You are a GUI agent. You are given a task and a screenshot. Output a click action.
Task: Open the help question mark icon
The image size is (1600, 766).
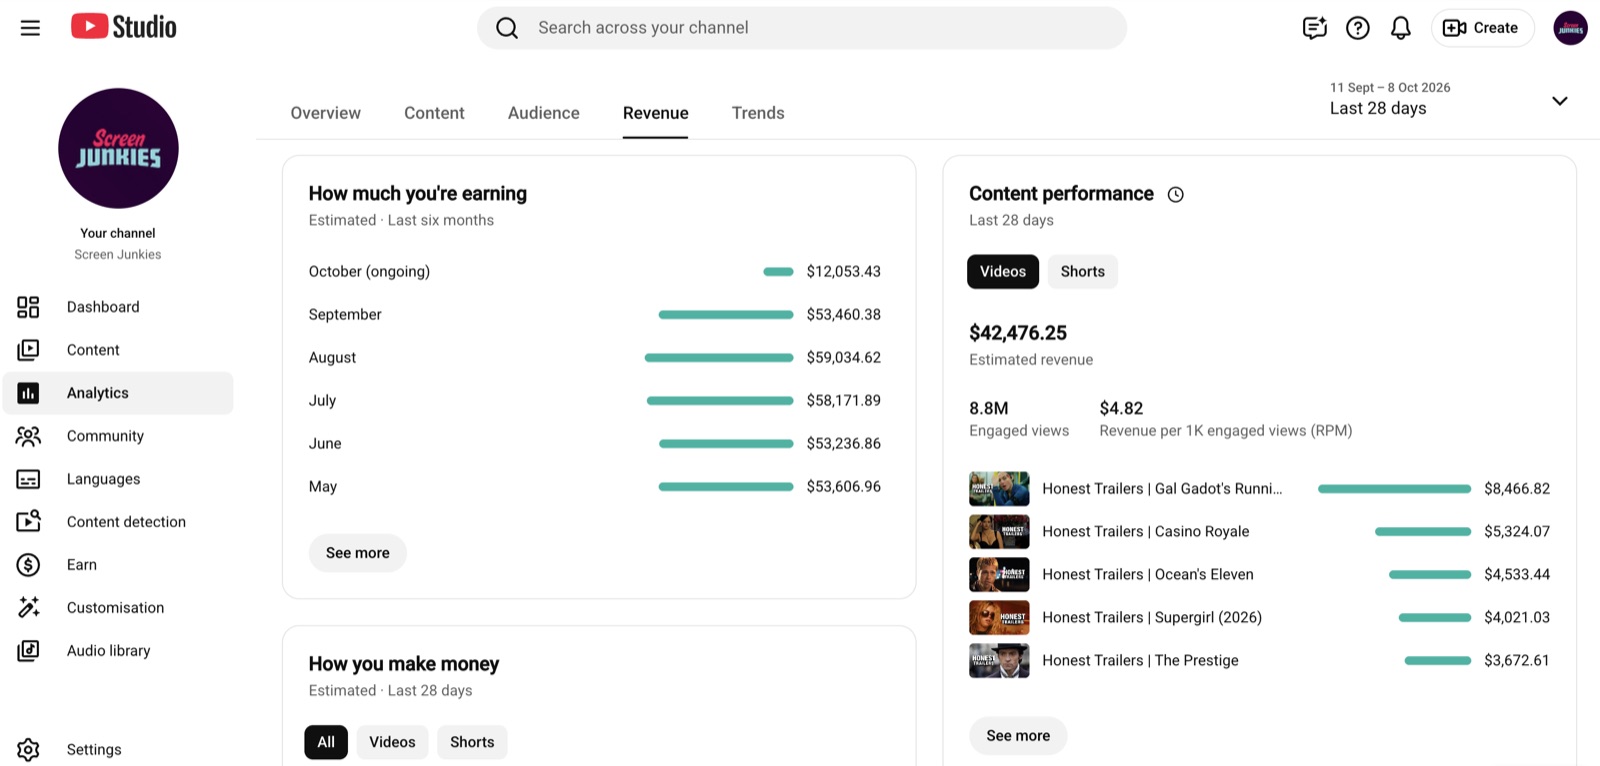click(x=1357, y=28)
